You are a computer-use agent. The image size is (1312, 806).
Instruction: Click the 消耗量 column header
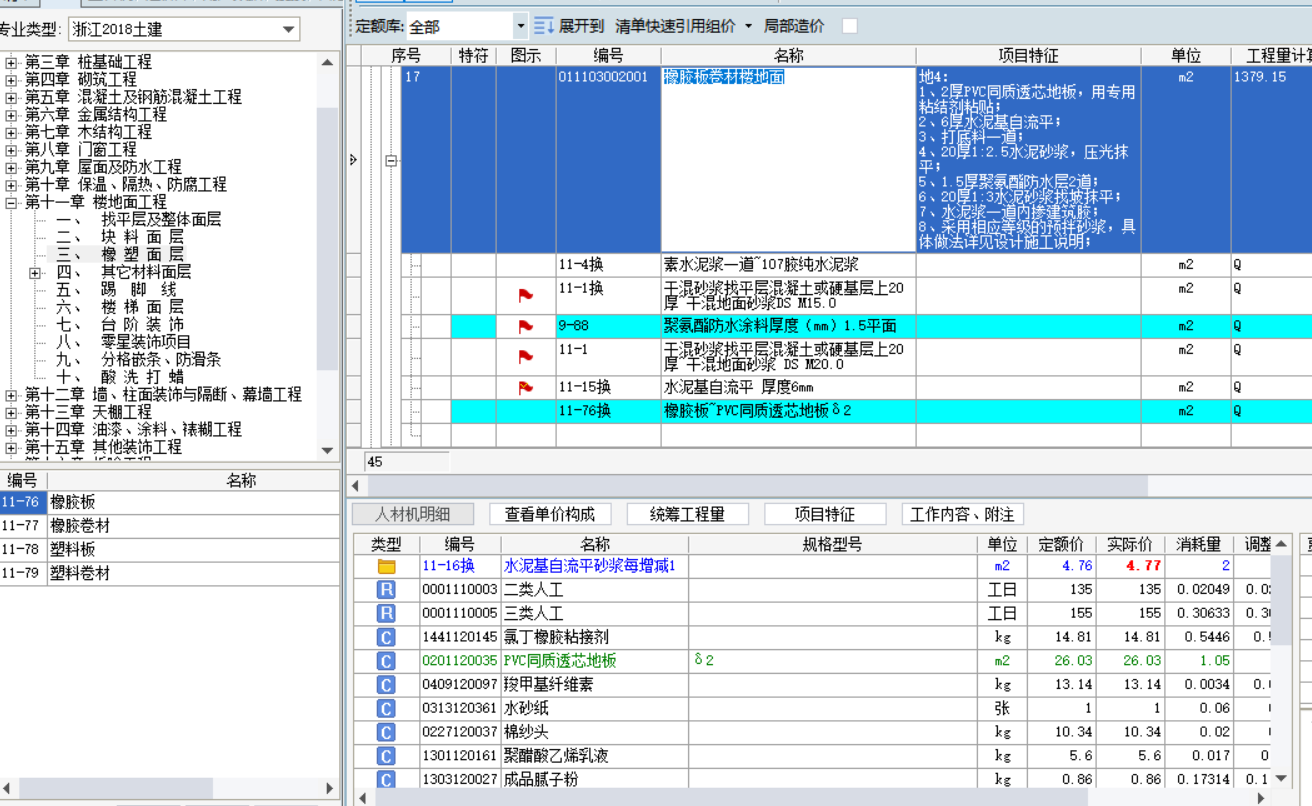pos(1198,544)
